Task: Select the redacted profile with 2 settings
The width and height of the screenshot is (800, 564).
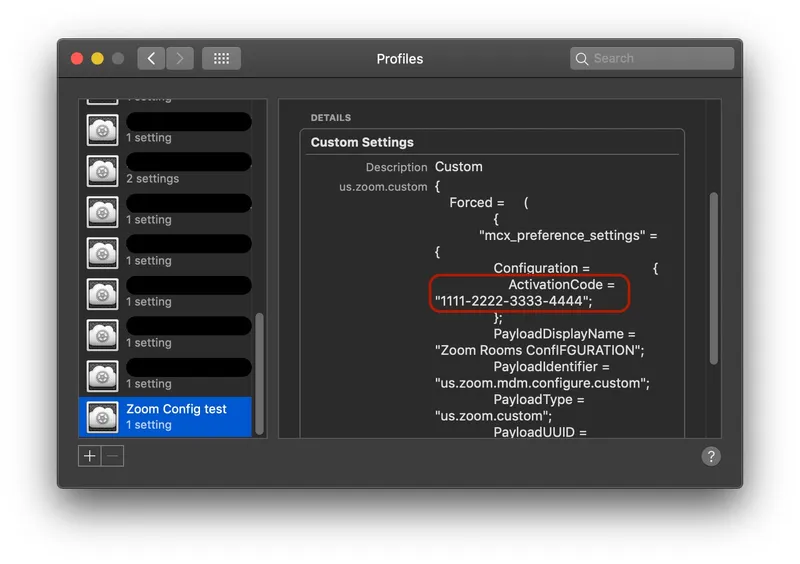Action: pos(165,170)
